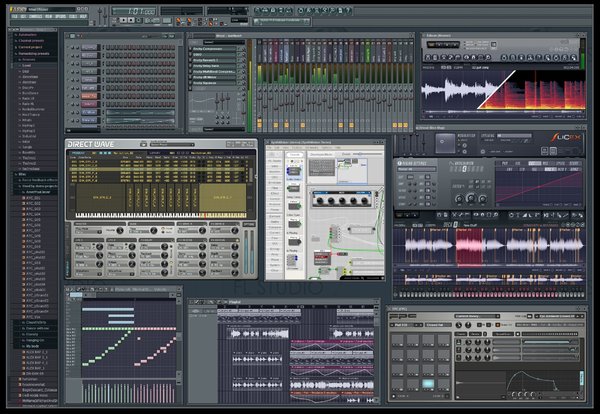600x414 pixels.
Task: Select the My beats folder in browser
Action: 32,346
